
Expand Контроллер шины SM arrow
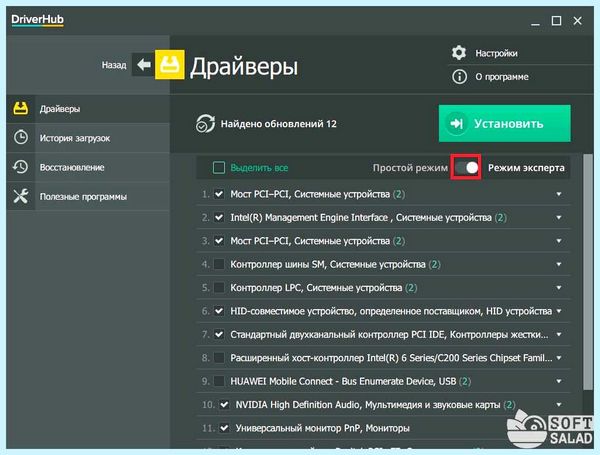pyautogui.click(x=559, y=264)
